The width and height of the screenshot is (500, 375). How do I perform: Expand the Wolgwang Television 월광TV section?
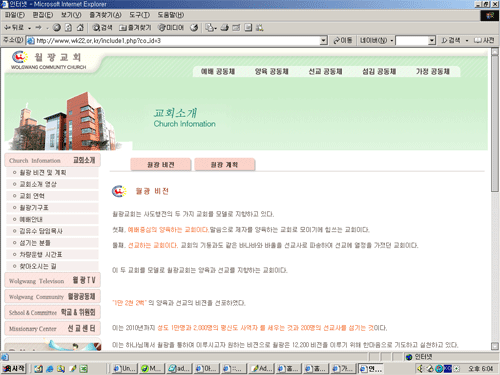pos(52,280)
